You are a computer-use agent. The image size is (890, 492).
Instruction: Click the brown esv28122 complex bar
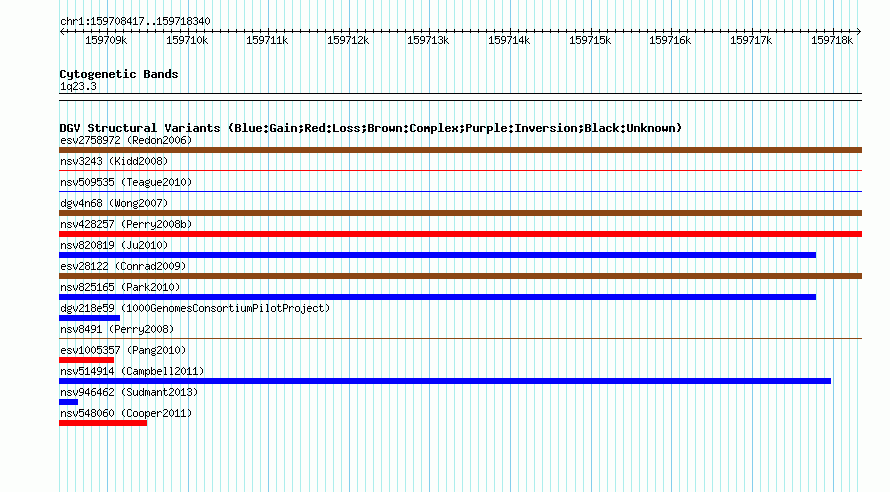[x=460, y=276]
